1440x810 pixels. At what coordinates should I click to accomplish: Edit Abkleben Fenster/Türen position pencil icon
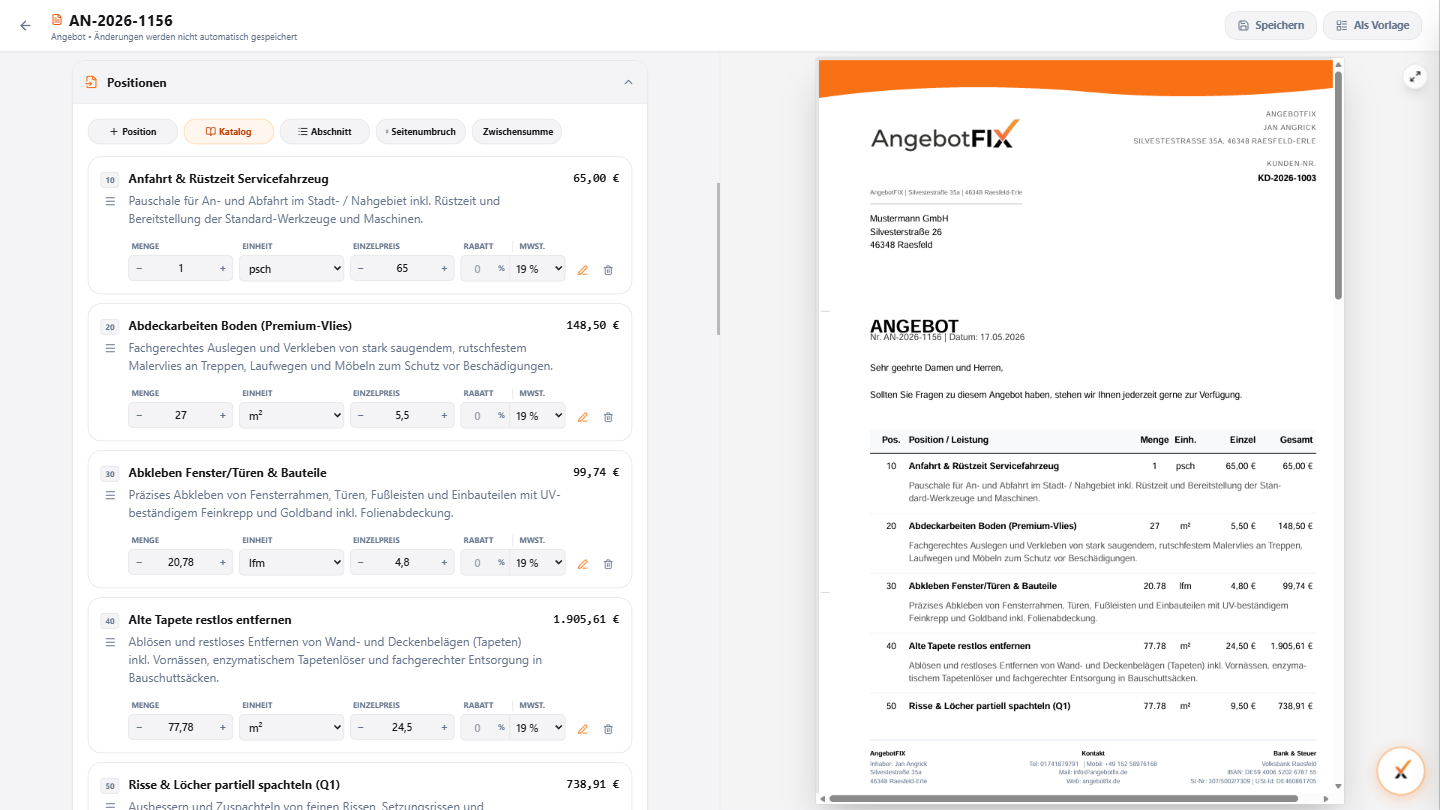click(583, 563)
